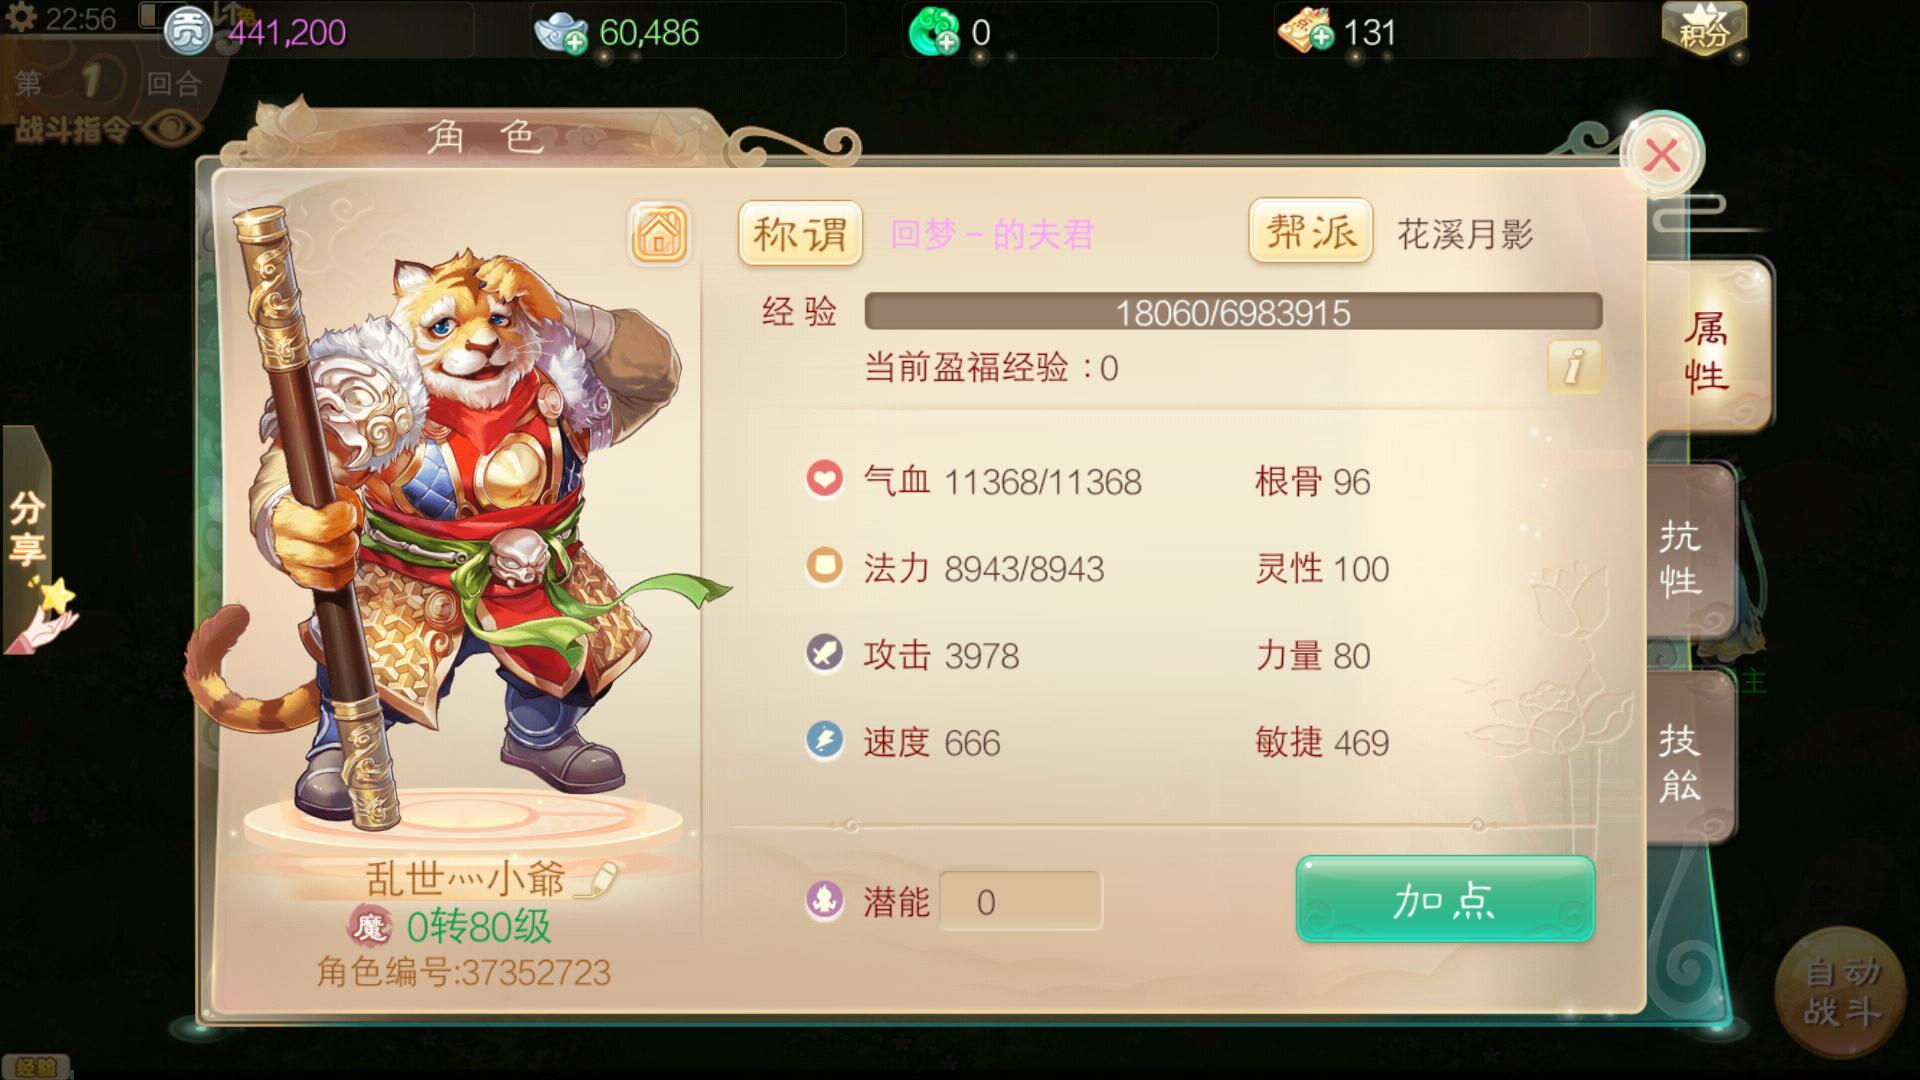Close the character panel
The width and height of the screenshot is (1920, 1080).
click(x=1662, y=156)
